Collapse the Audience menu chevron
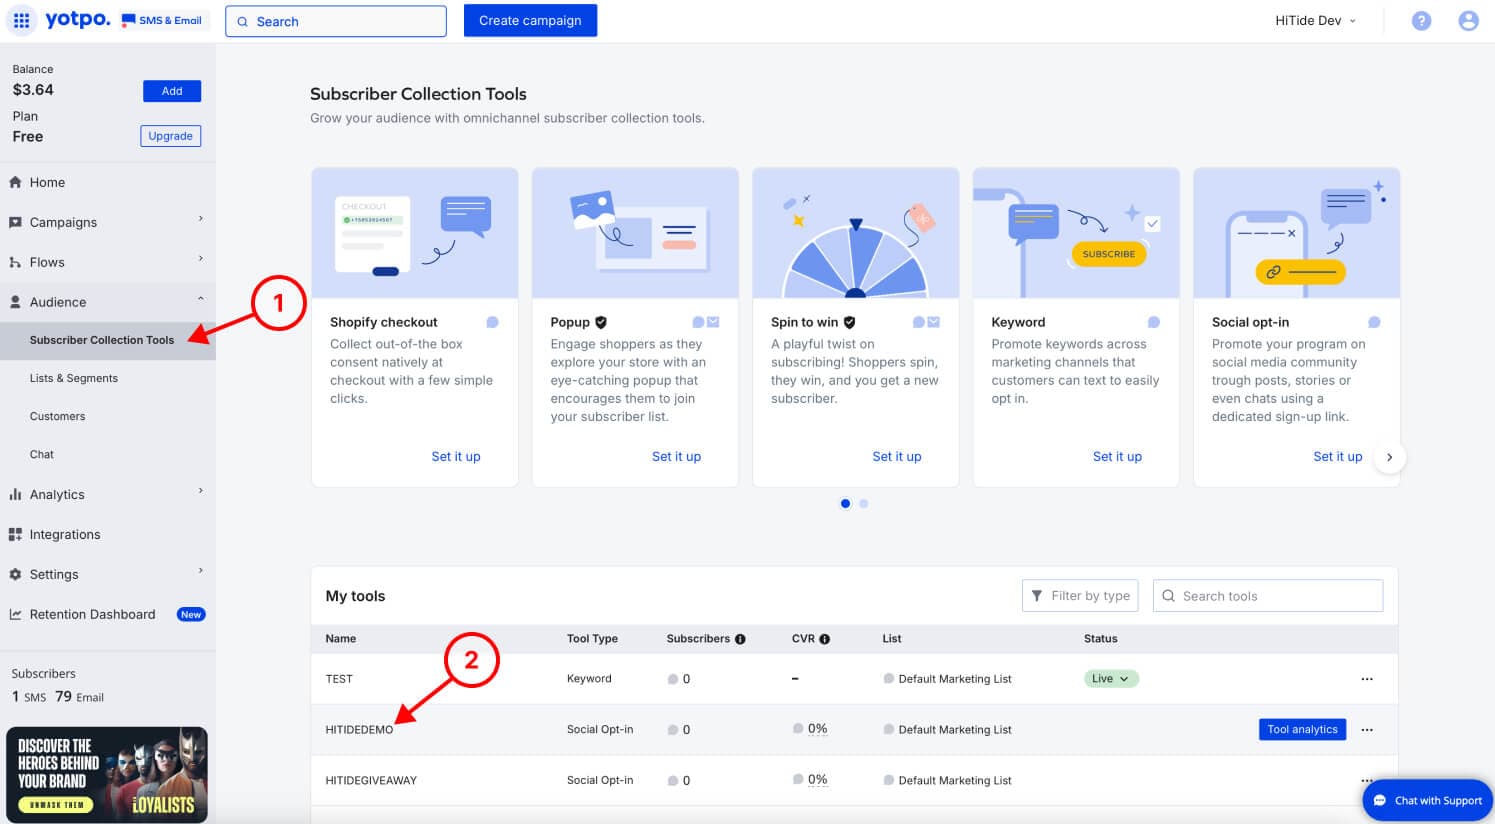The width and height of the screenshot is (1495, 824). (x=201, y=299)
